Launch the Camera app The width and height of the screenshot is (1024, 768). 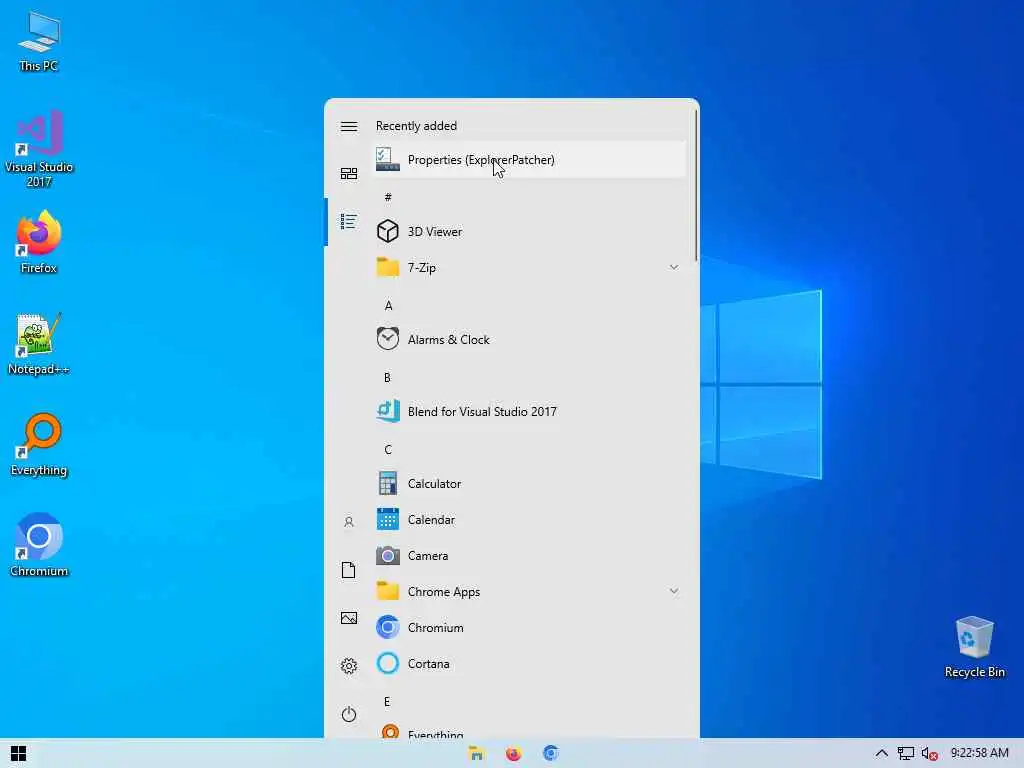tap(529, 556)
